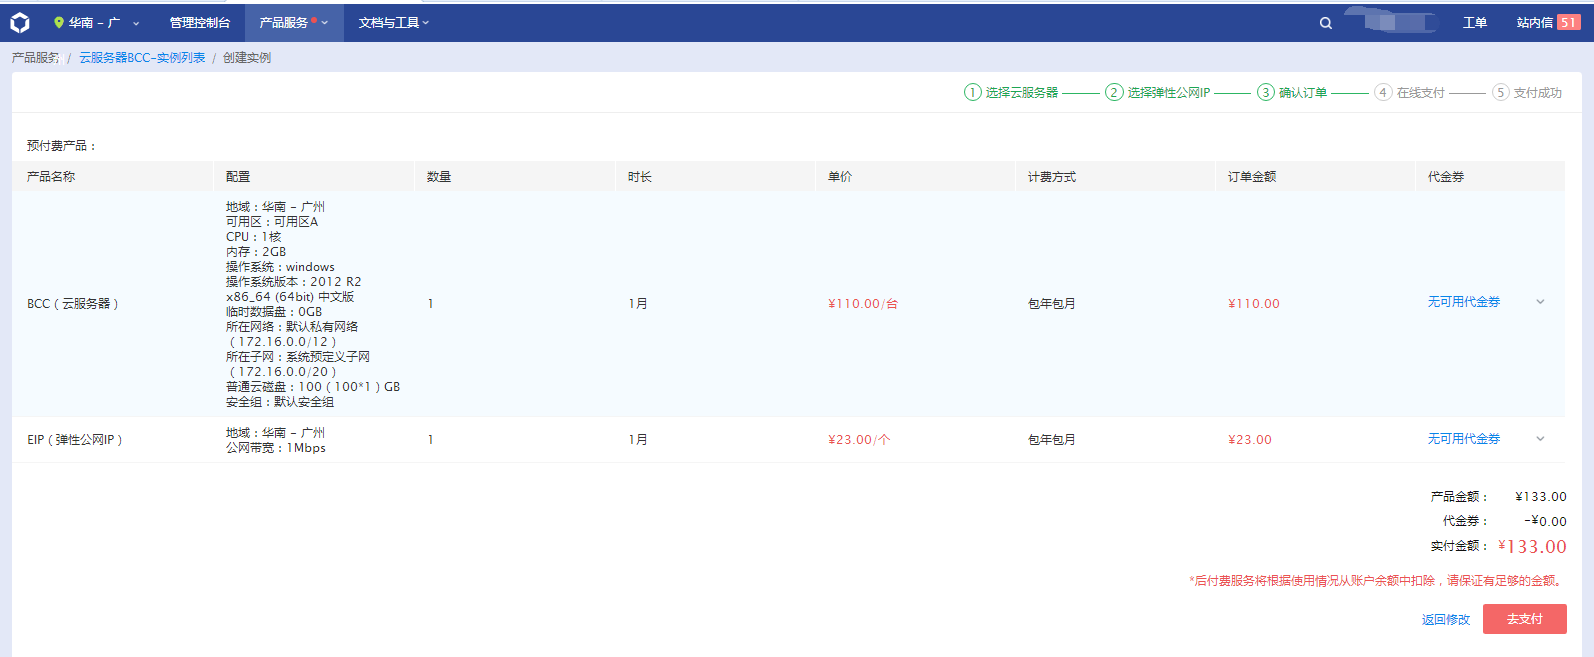Open 管理控制台 in the top navigation
This screenshot has width=1594, height=657.
(x=199, y=22)
